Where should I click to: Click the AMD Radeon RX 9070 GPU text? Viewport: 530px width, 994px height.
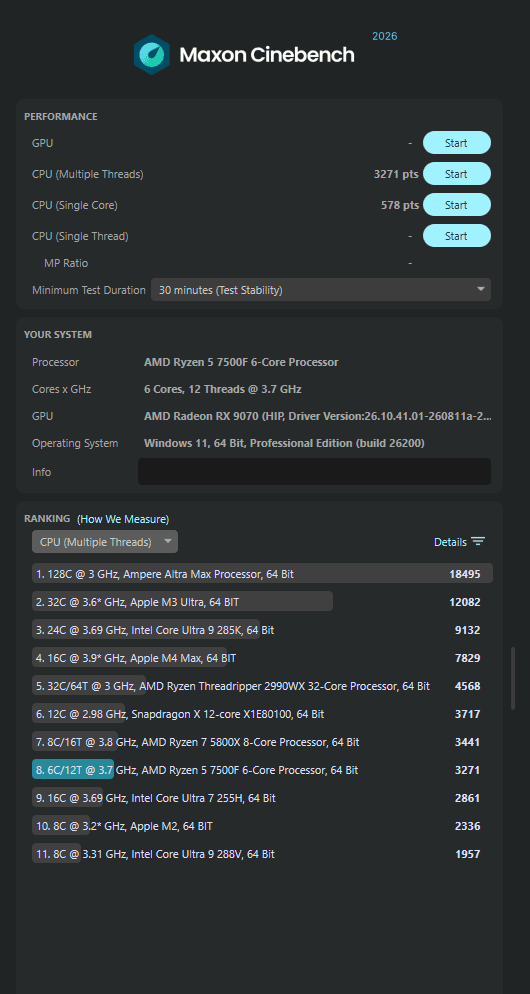tap(318, 416)
